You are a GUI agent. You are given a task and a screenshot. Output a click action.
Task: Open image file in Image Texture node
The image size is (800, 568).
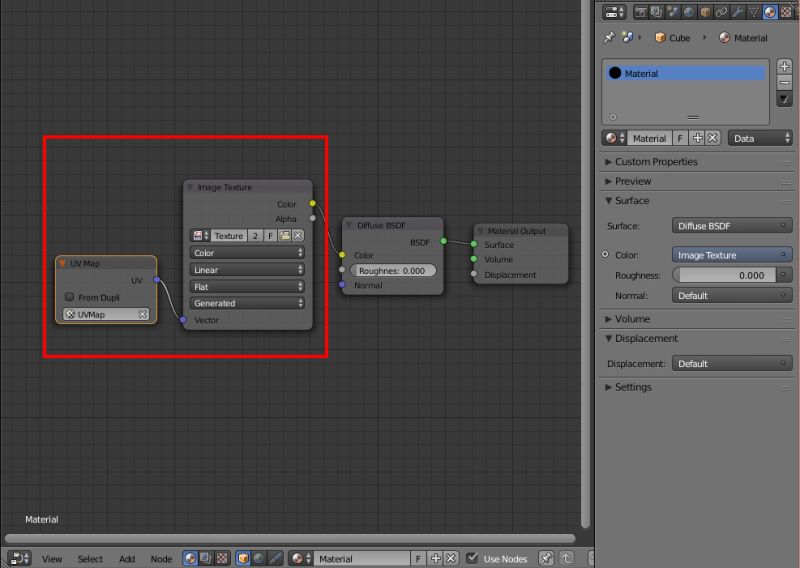coord(285,235)
